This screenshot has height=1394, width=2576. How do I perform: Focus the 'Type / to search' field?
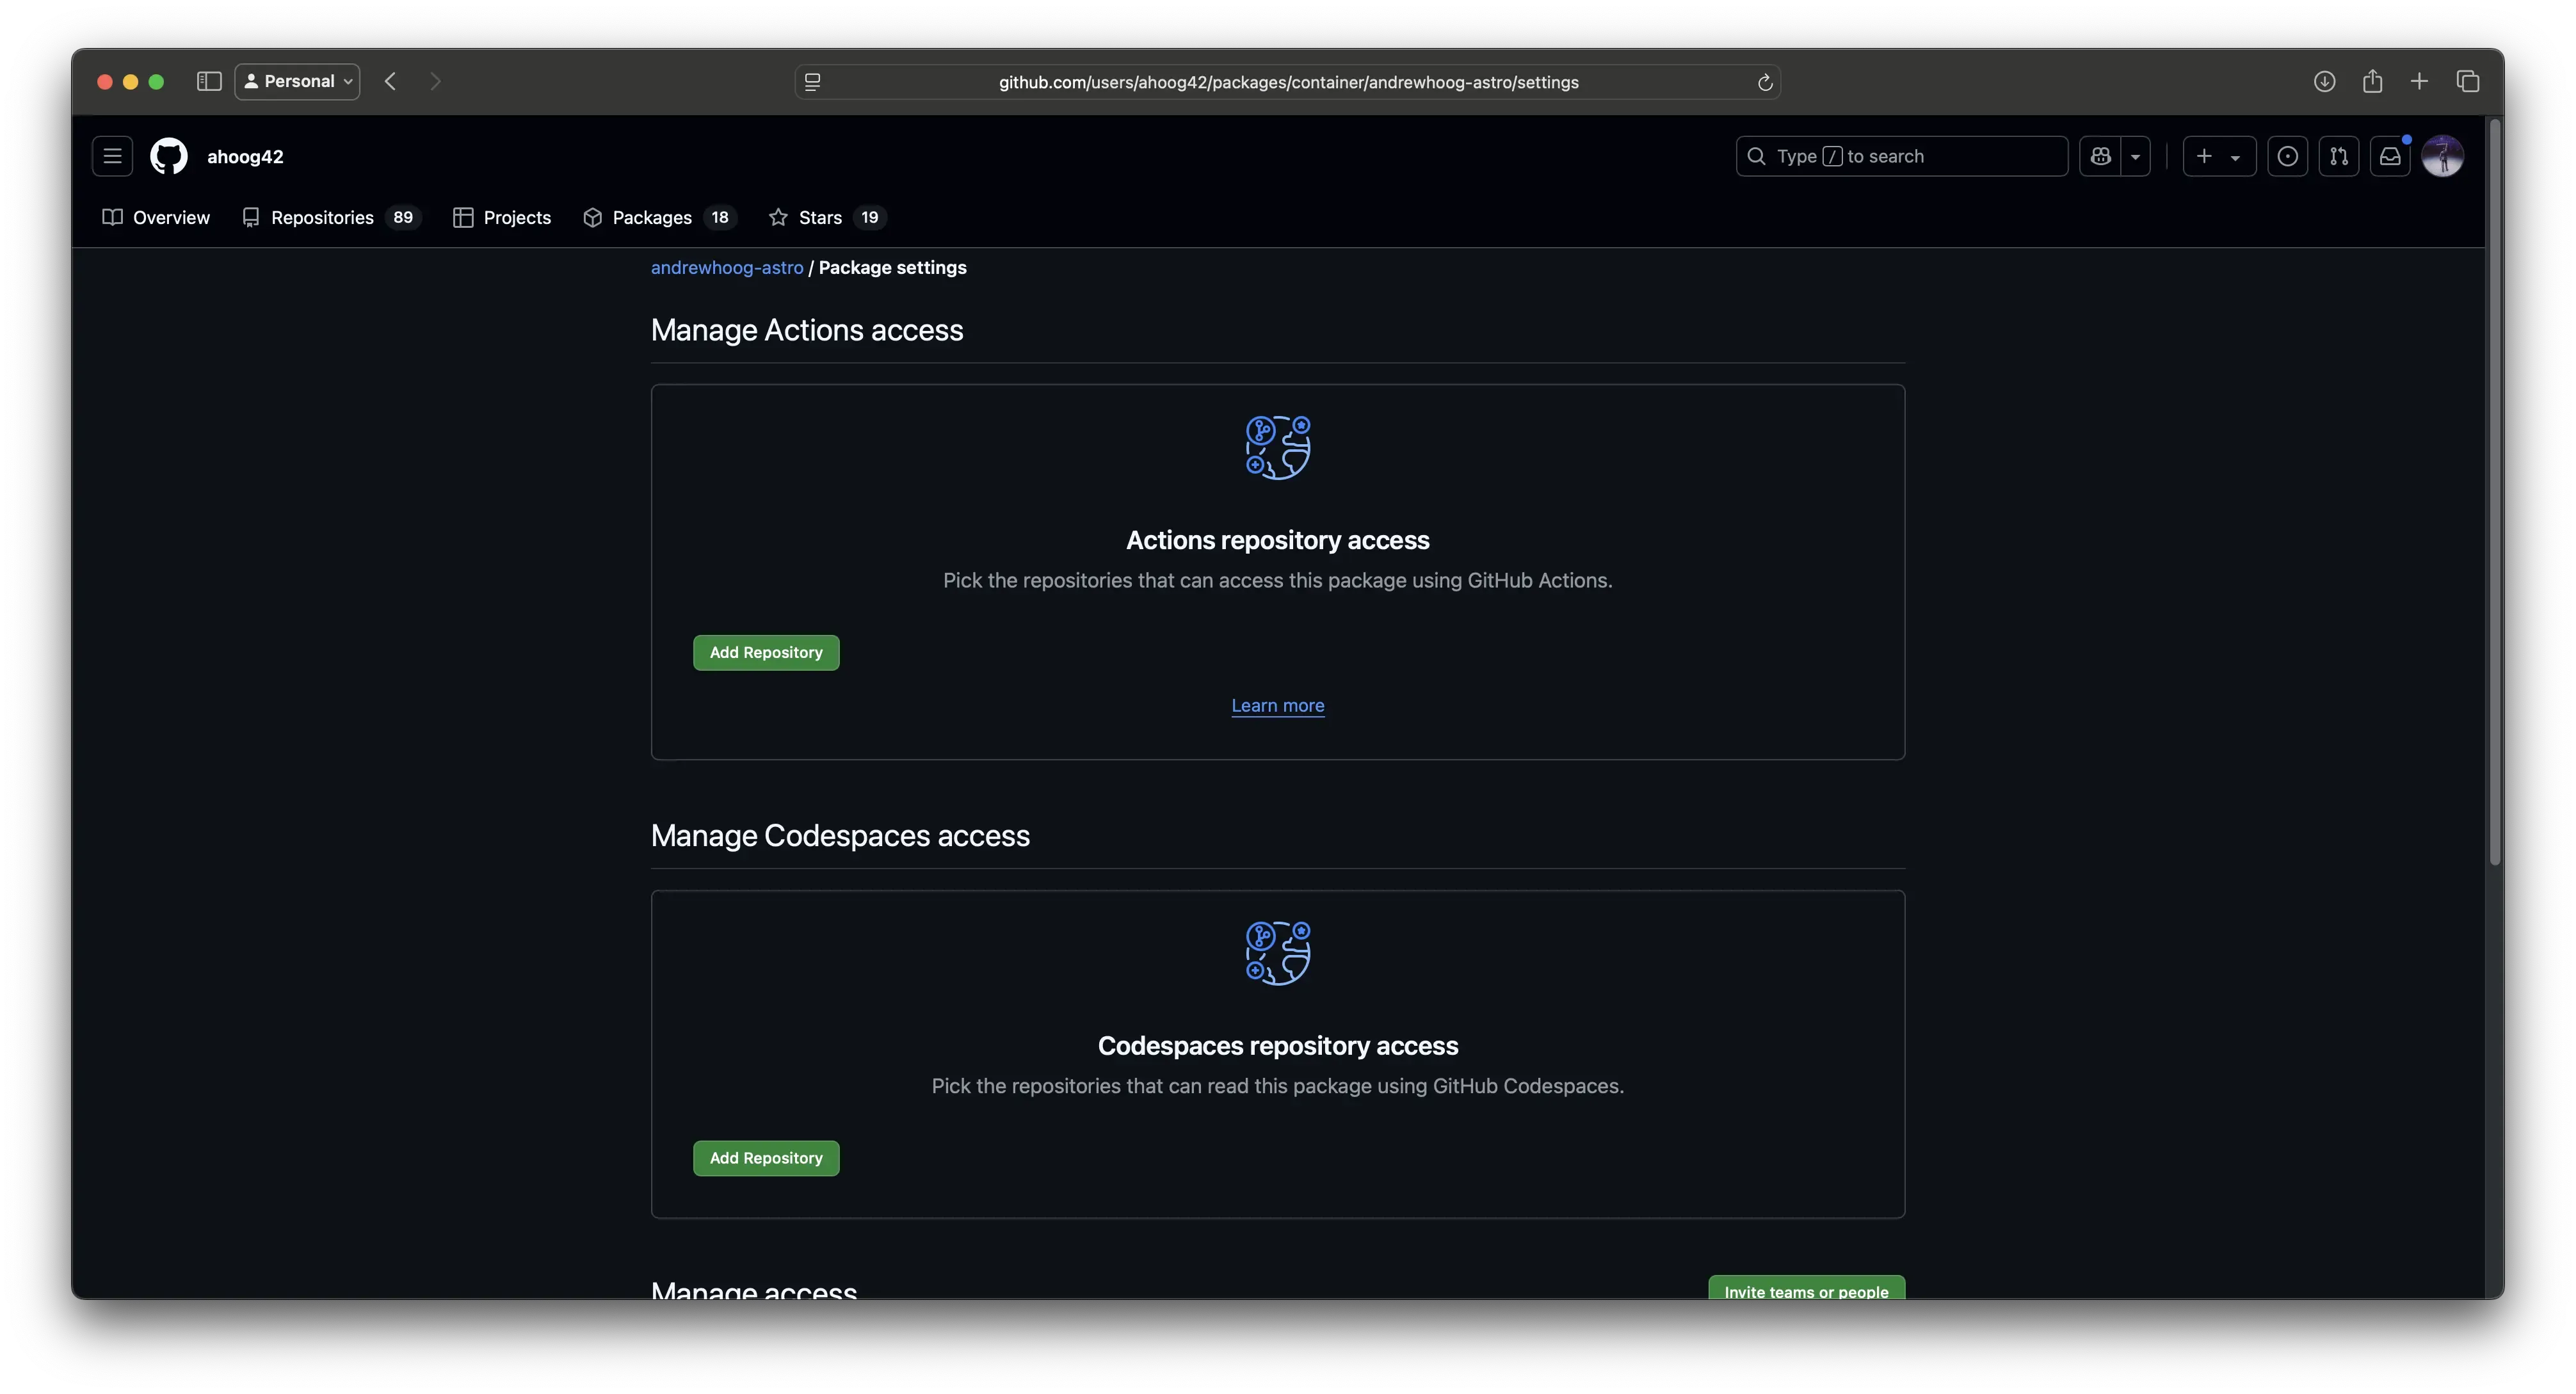click(x=1901, y=156)
